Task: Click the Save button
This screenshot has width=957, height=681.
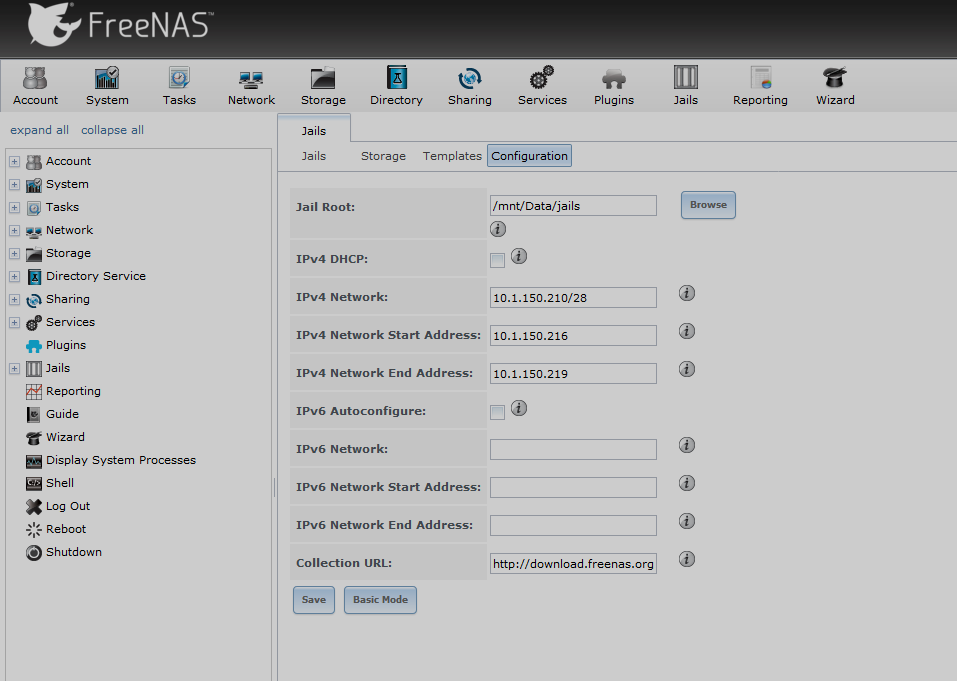Action: click(314, 600)
